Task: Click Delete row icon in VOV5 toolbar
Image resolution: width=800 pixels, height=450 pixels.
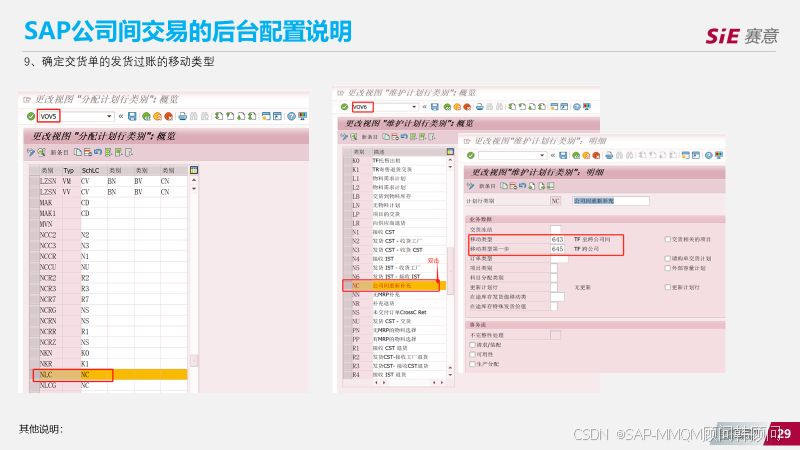Action: (x=88, y=152)
